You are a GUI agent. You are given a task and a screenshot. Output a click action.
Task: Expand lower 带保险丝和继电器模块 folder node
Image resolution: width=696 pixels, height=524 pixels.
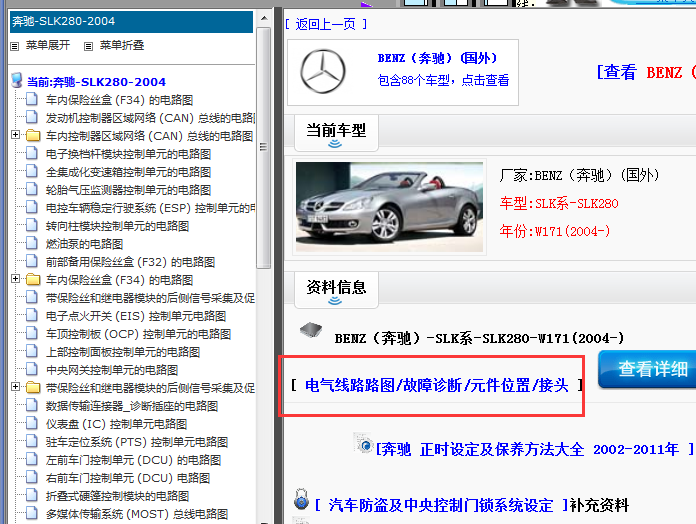pyautogui.click(x=16, y=386)
